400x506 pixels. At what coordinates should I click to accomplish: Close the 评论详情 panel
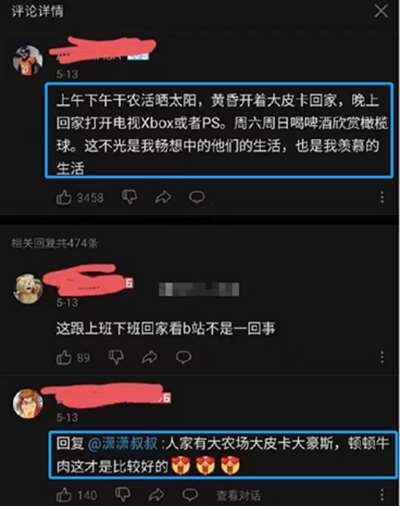(381, 11)
